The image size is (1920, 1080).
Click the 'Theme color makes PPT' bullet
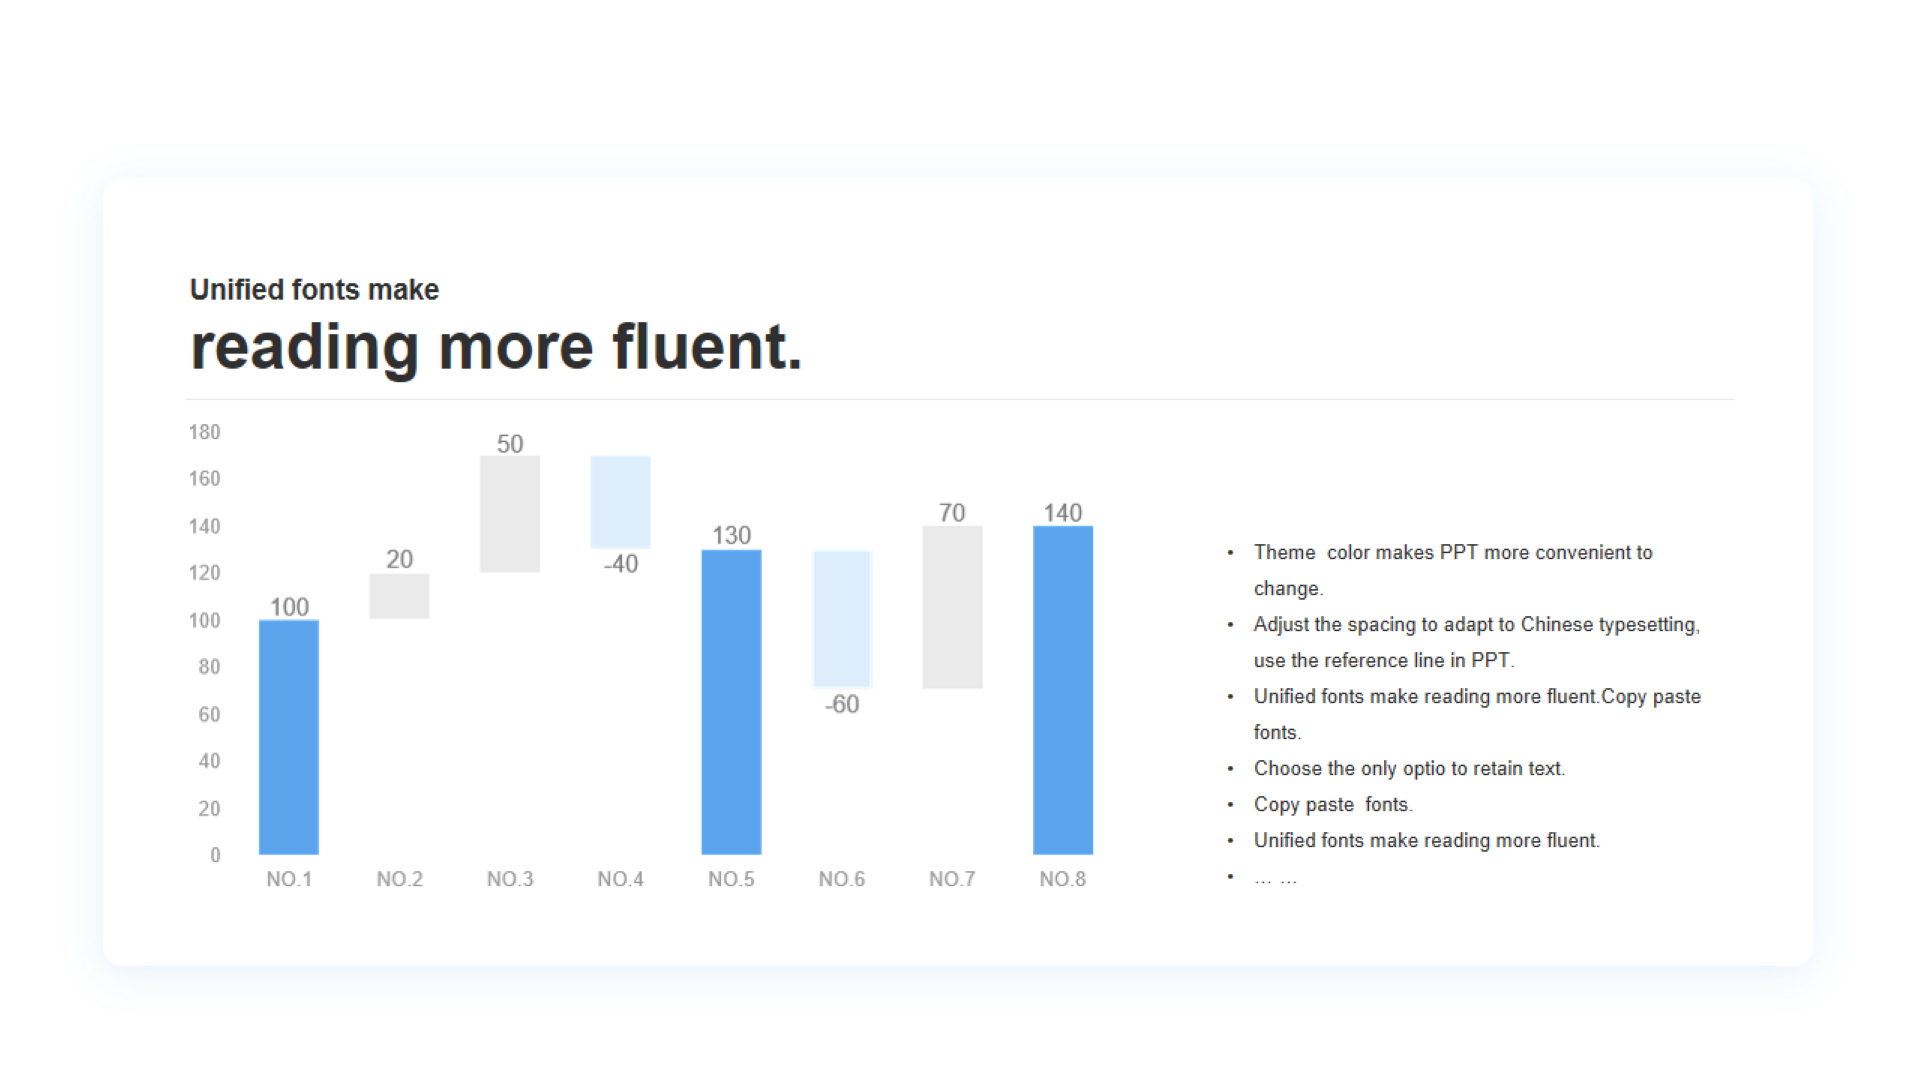tap(1453, 570)
